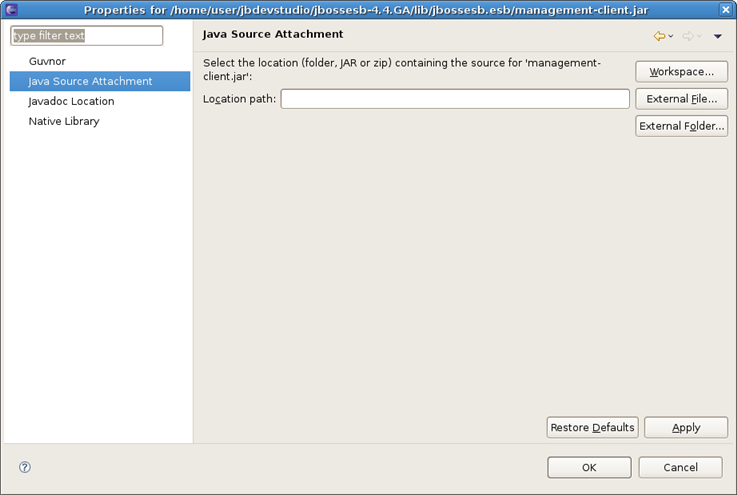Open the Javadoc Location page
The width and height of the screenshot is (737, 495).
[x=71, y=101]
